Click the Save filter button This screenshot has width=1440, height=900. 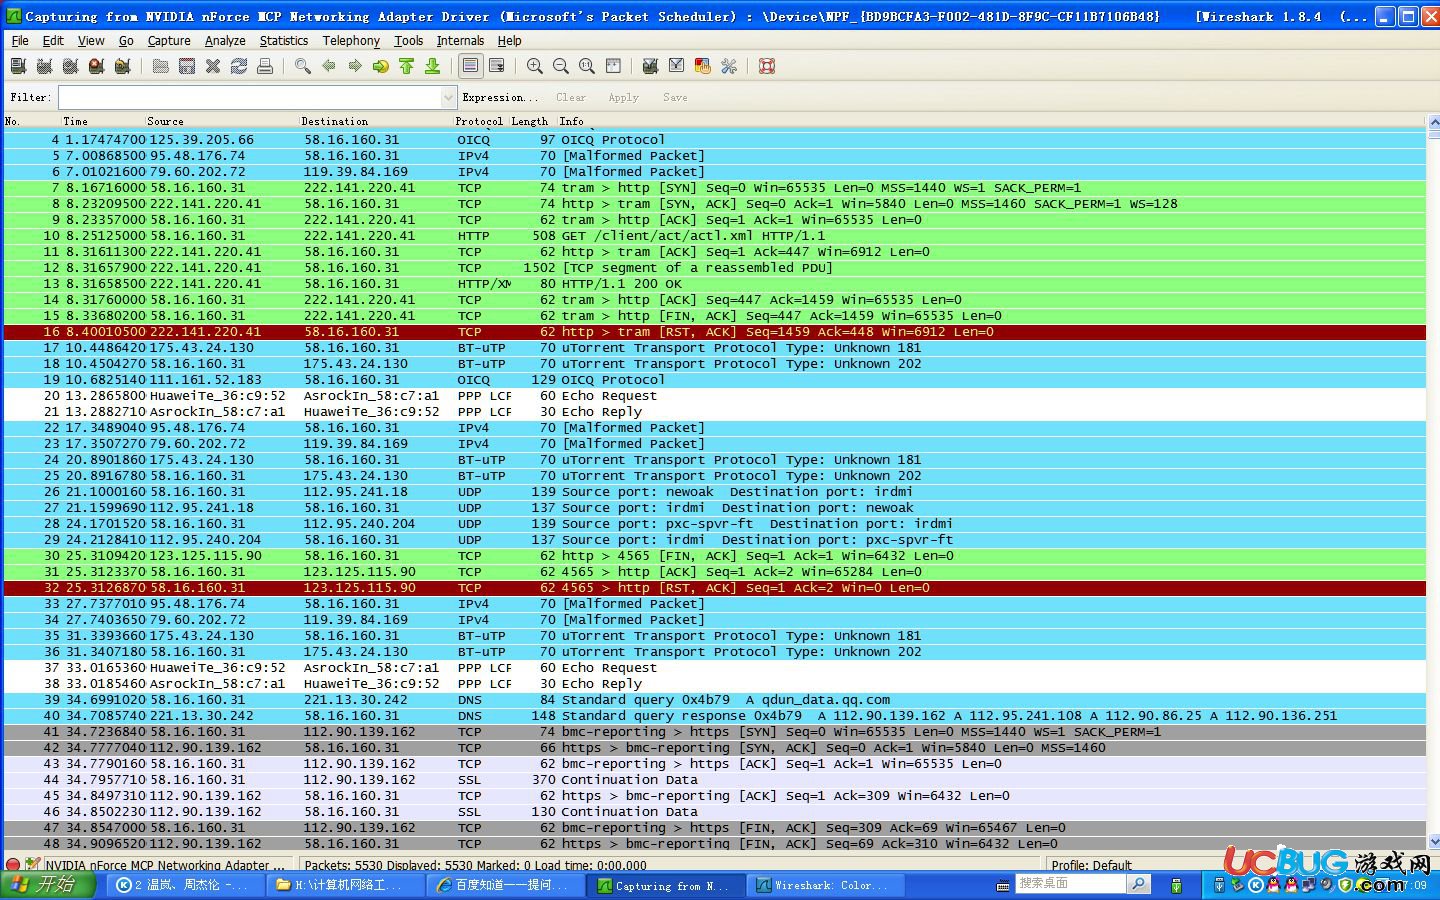[675, 97]
